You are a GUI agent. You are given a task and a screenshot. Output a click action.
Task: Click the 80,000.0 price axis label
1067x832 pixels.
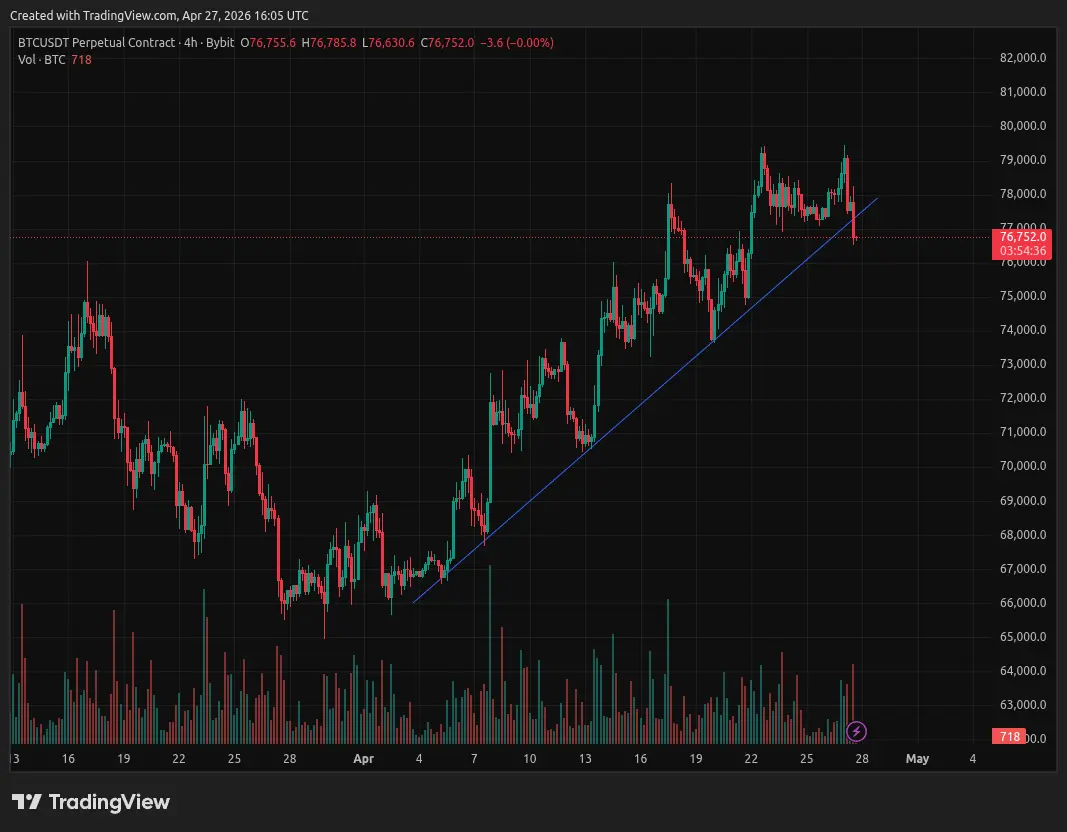(x=1023, y=126)
